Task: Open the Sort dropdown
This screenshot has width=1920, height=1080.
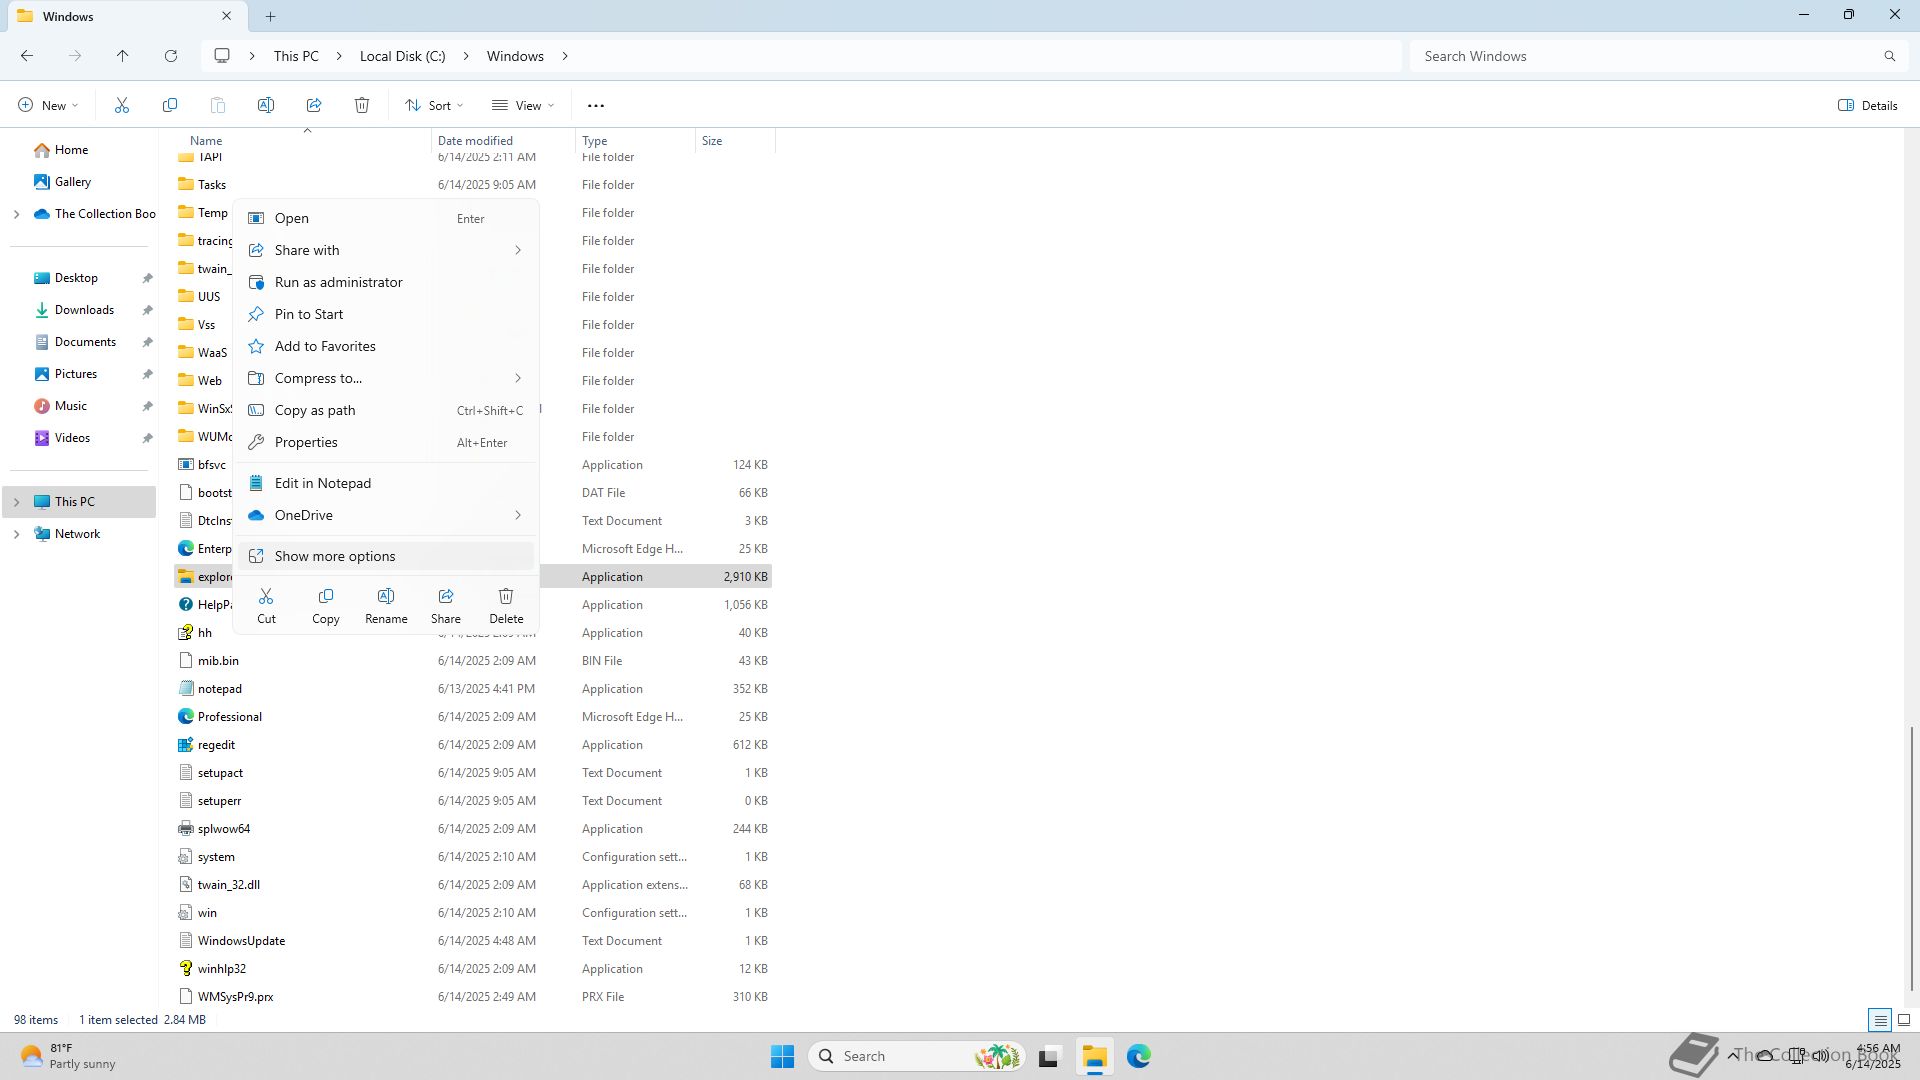Action: (x=434, y=105)
